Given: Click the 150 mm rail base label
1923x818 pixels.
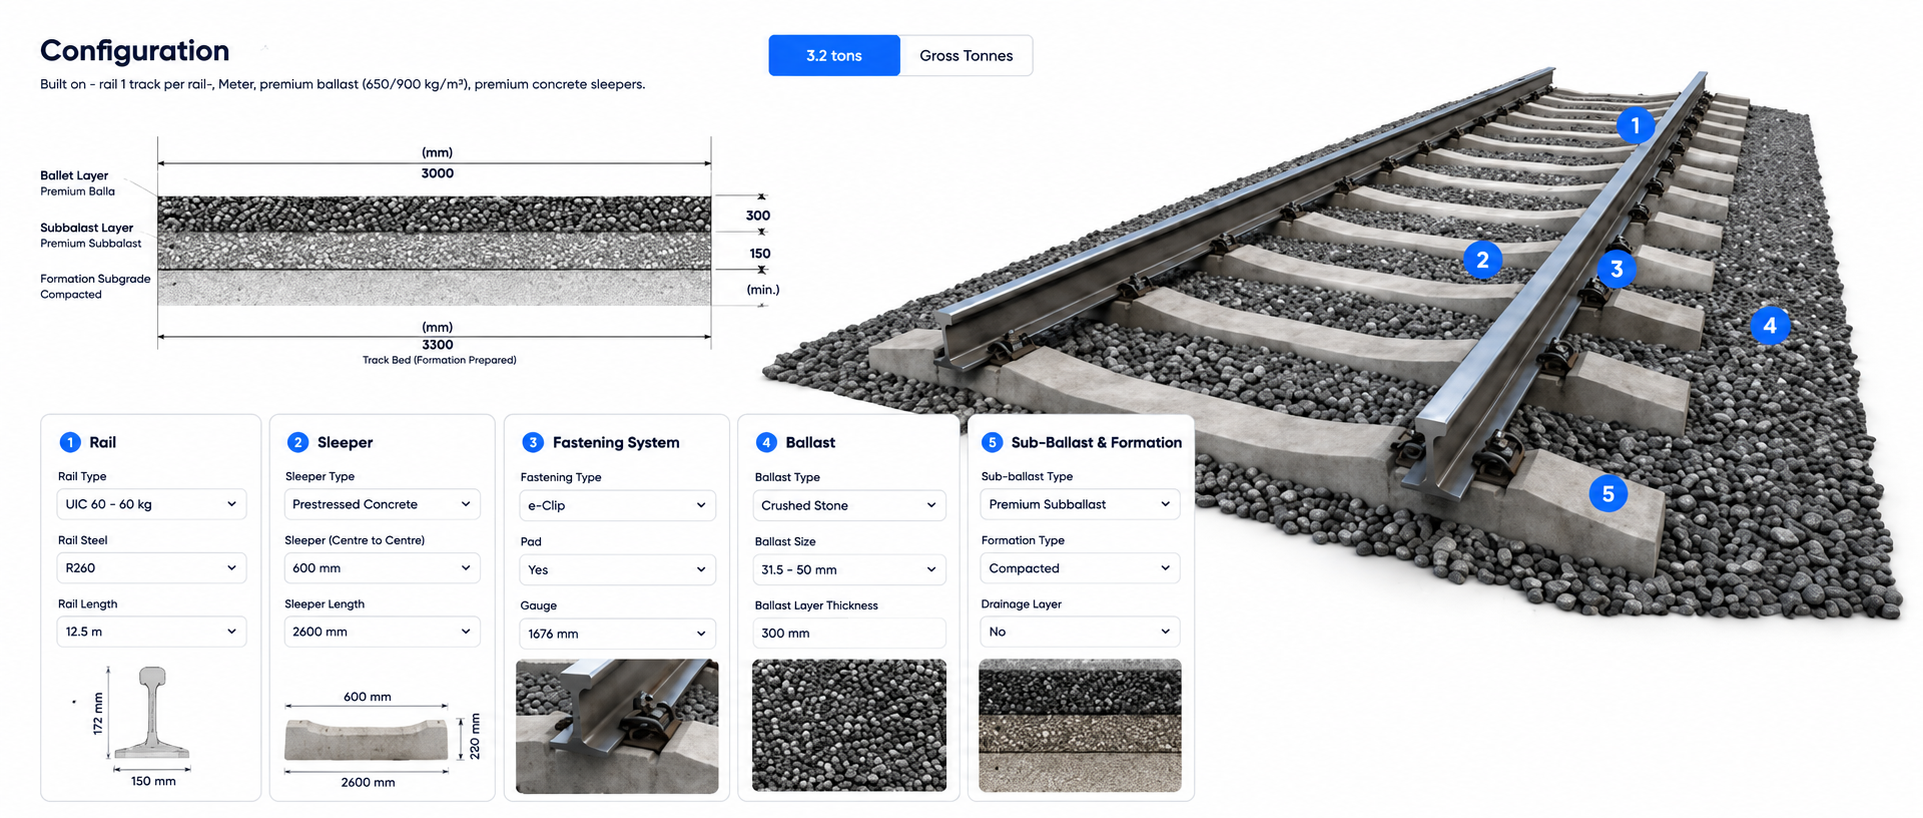Looking at the screenshot, I should click(153, 781).
